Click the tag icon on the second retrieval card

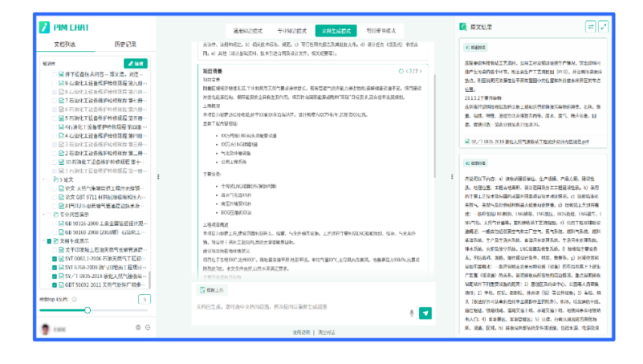467,163
